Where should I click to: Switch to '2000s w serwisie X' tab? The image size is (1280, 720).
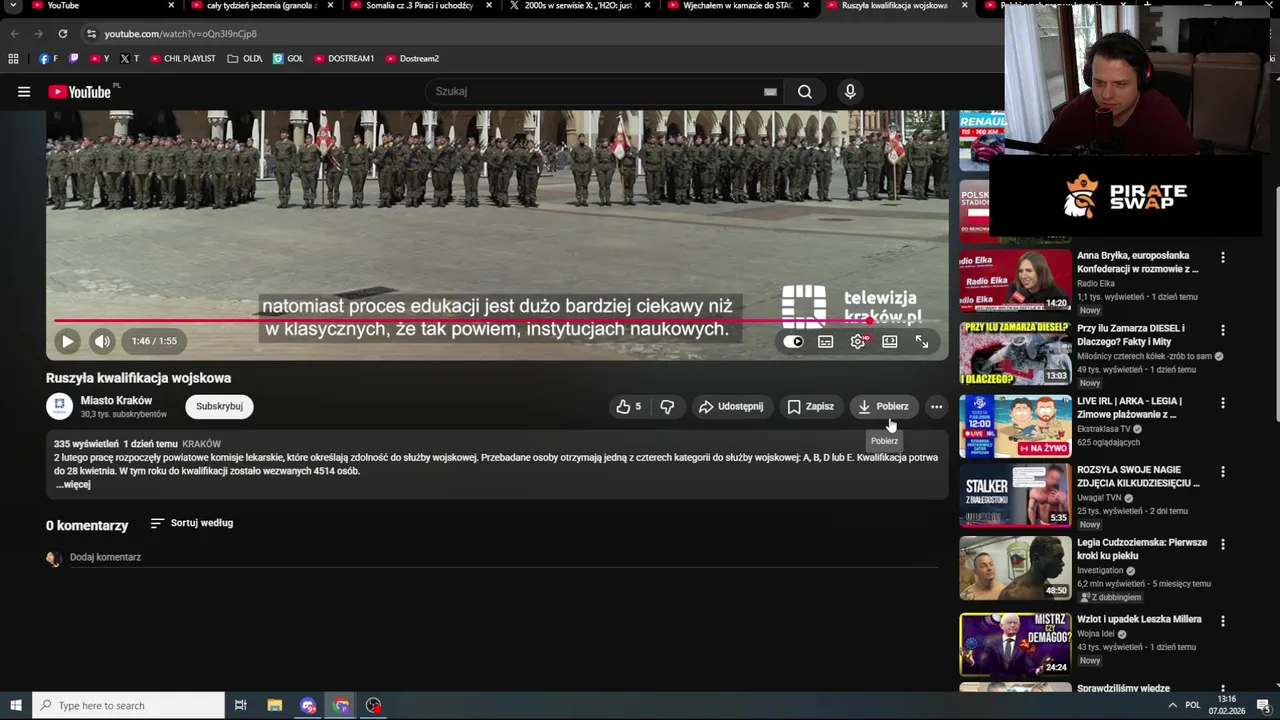click(x=580, y=6)
